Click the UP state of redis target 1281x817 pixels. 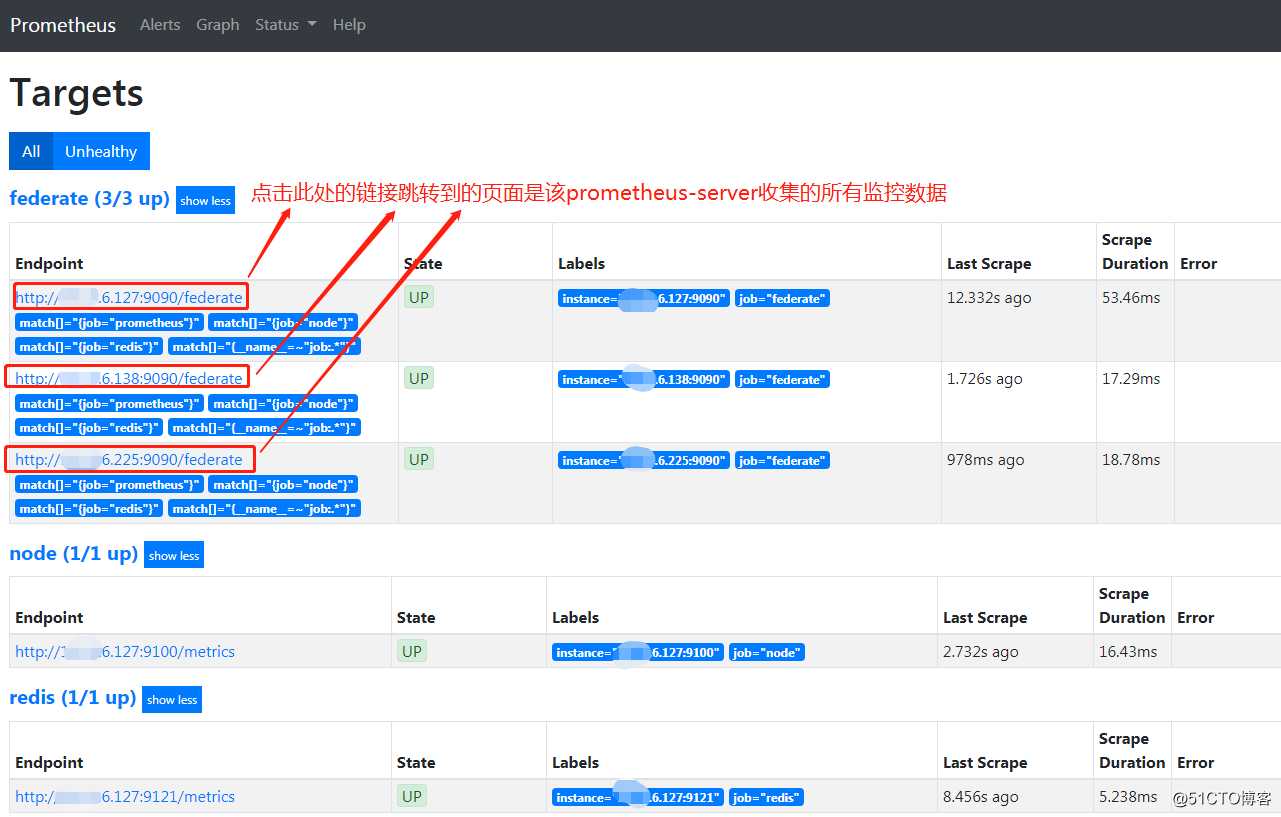click(x=412, y=796)
